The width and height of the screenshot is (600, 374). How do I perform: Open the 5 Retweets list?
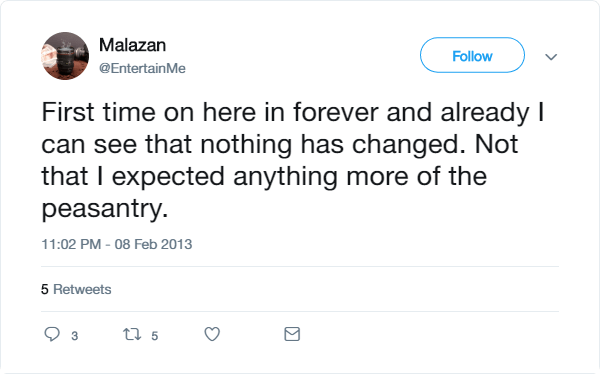[76, 289]
